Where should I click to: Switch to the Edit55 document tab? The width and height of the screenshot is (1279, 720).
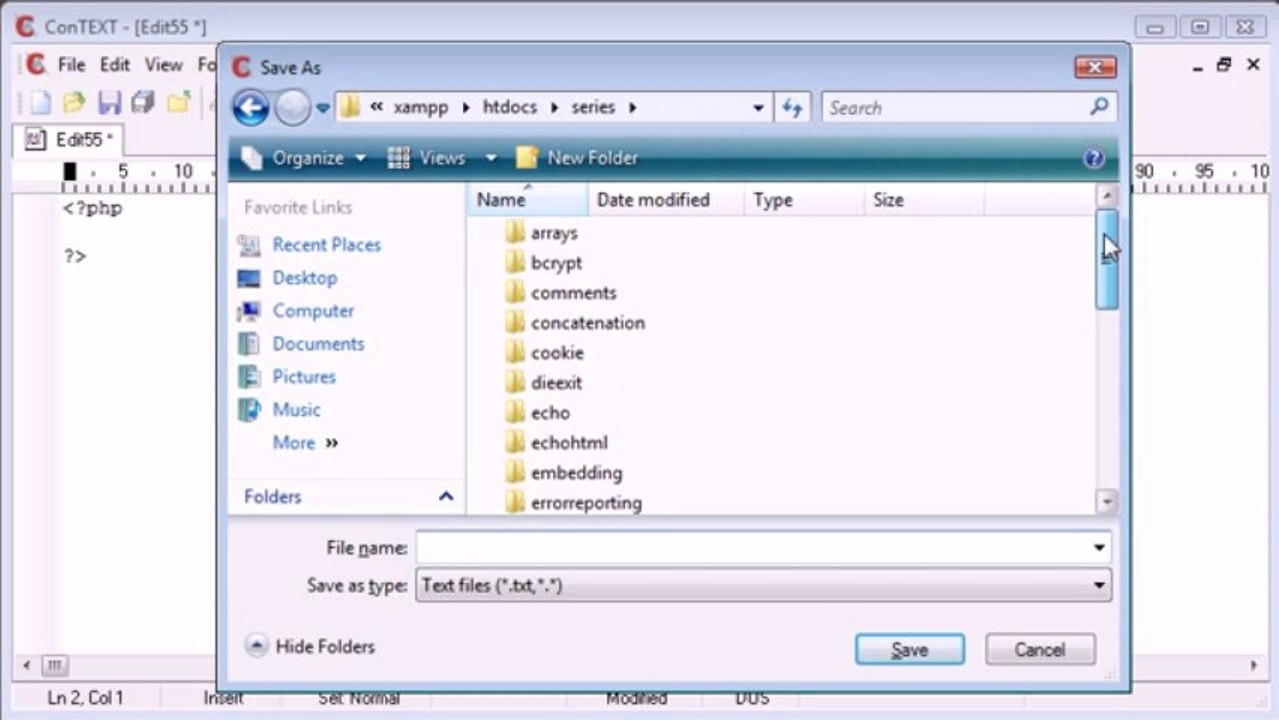(69, 140)
